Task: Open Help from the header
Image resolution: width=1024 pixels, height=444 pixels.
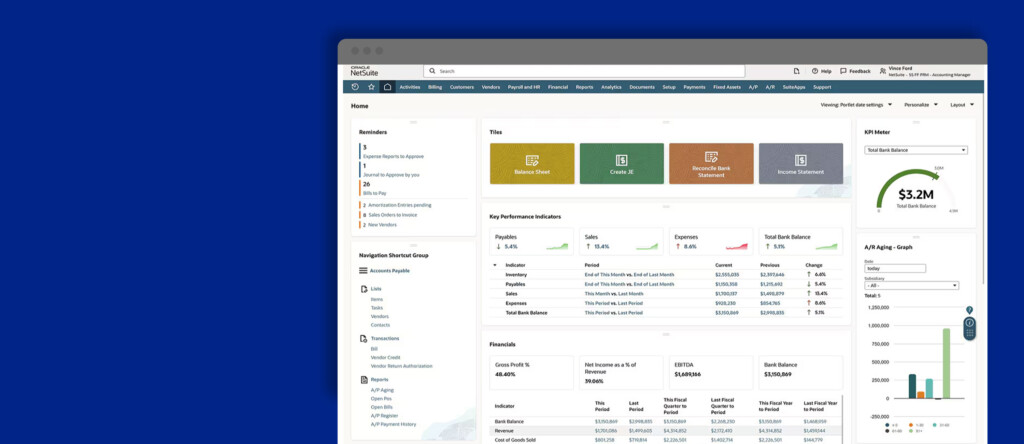Action: click(822, 71)
